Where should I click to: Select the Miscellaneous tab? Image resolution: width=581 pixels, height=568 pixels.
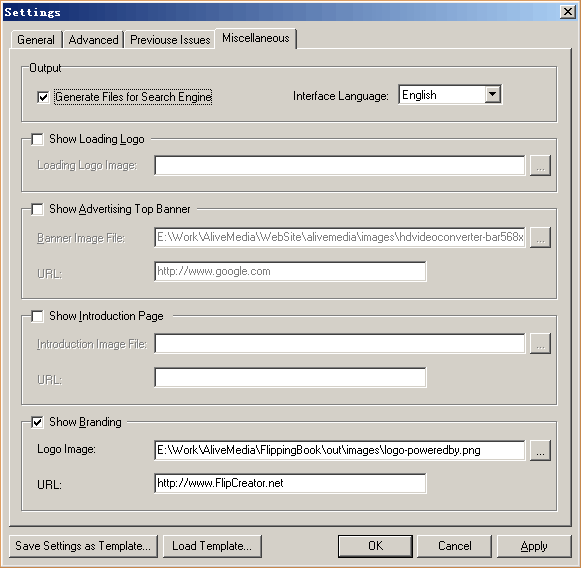pyautogui.click(x=256, y=38)
